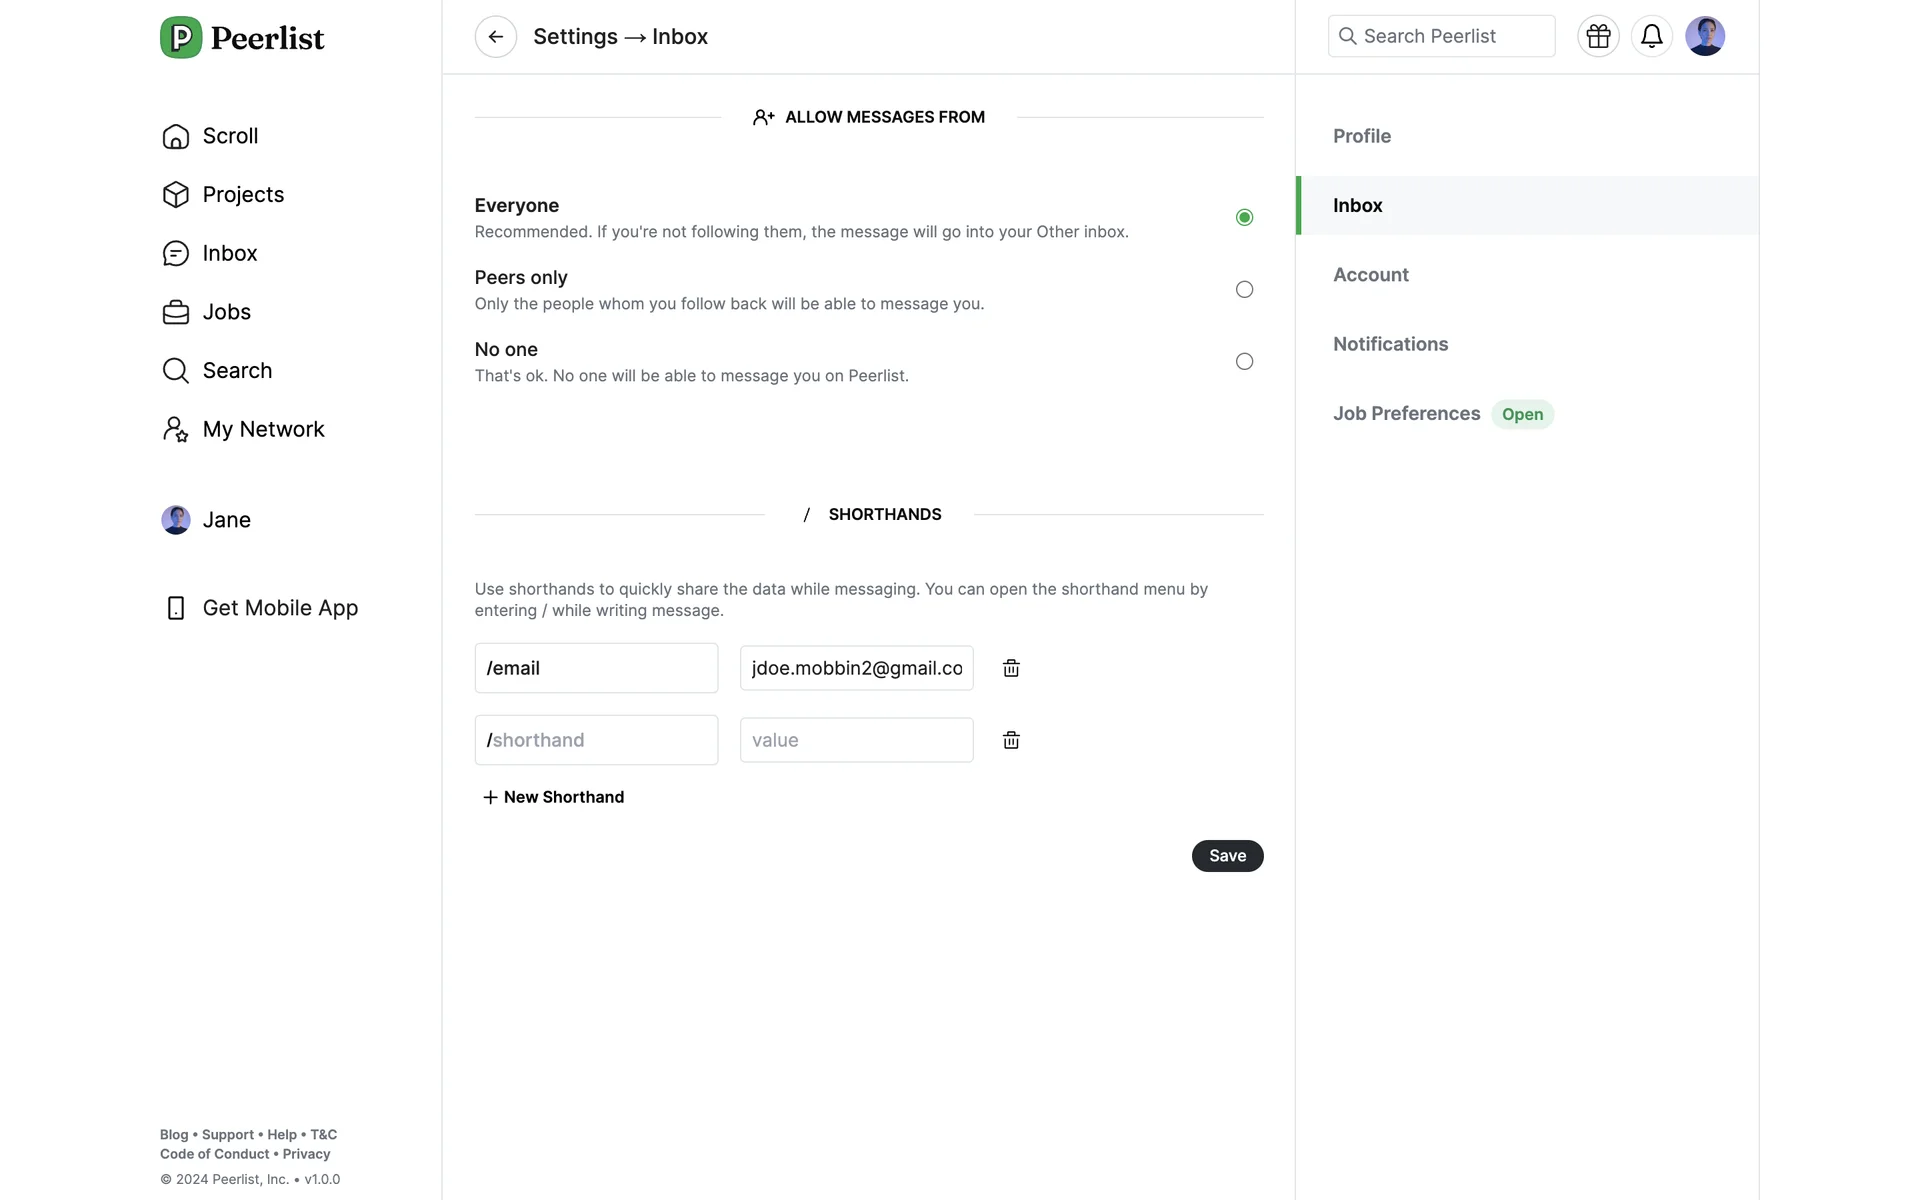Click the back arrow button
Image resolution: width=1920 pixels, height=1200 pixels.
tap(495, 37)
